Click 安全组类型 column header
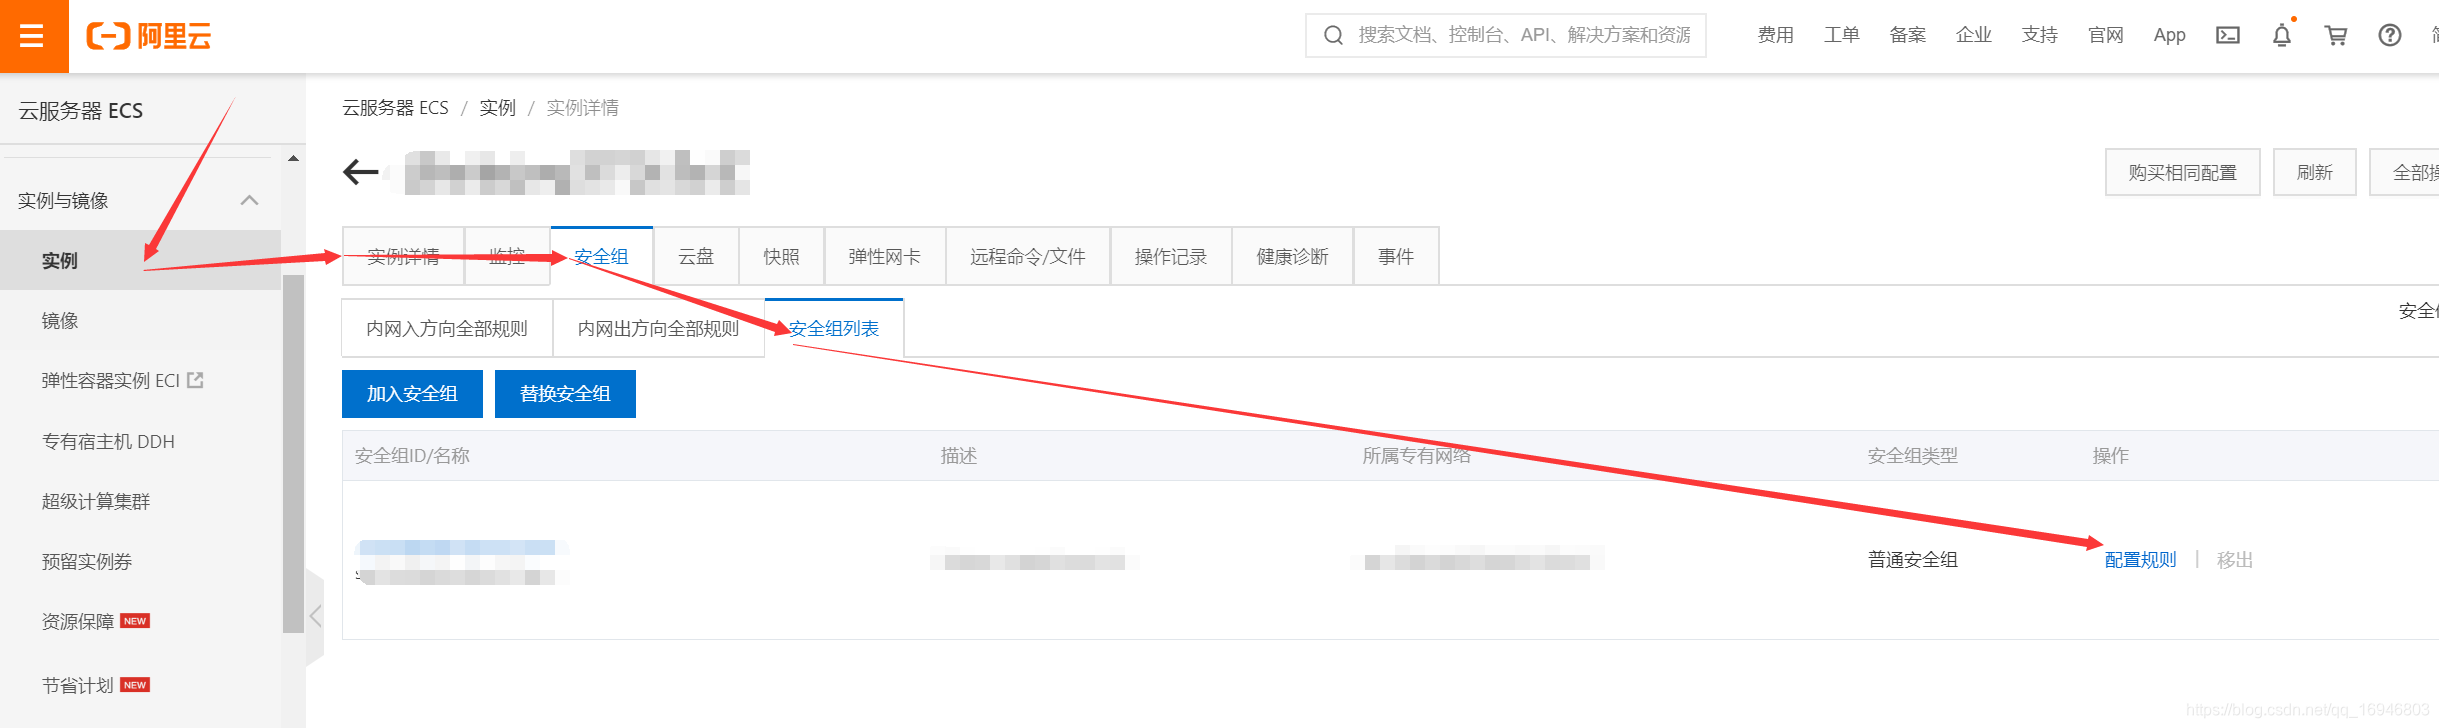 coord(1912,455)
